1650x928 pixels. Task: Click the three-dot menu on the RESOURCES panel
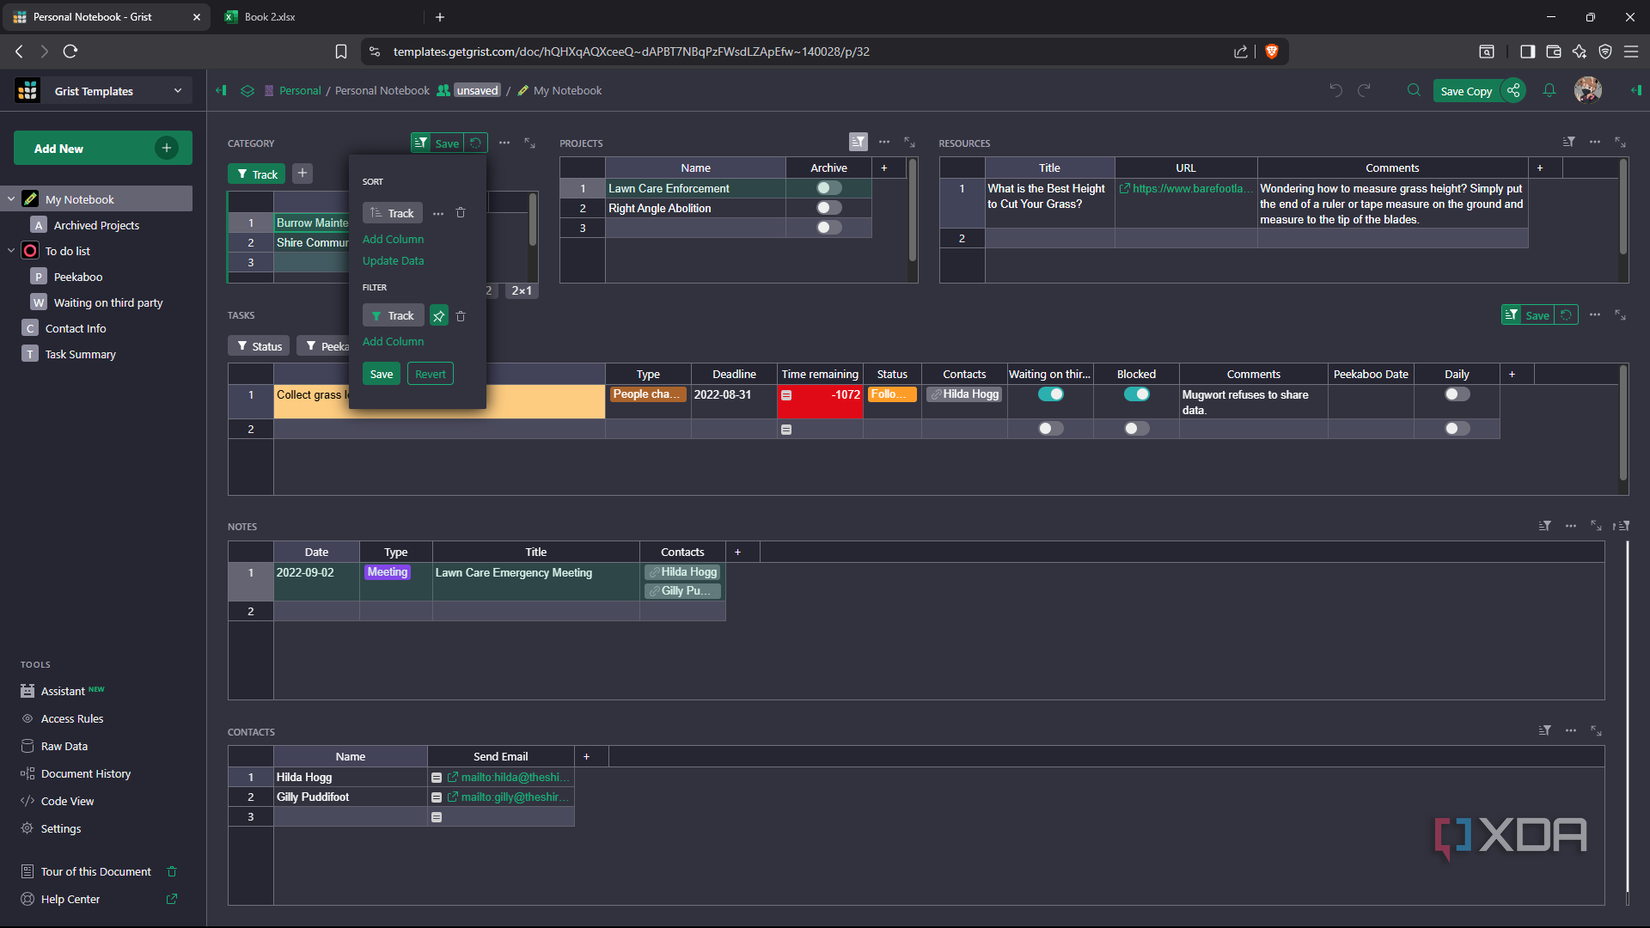click(1594, 142)
